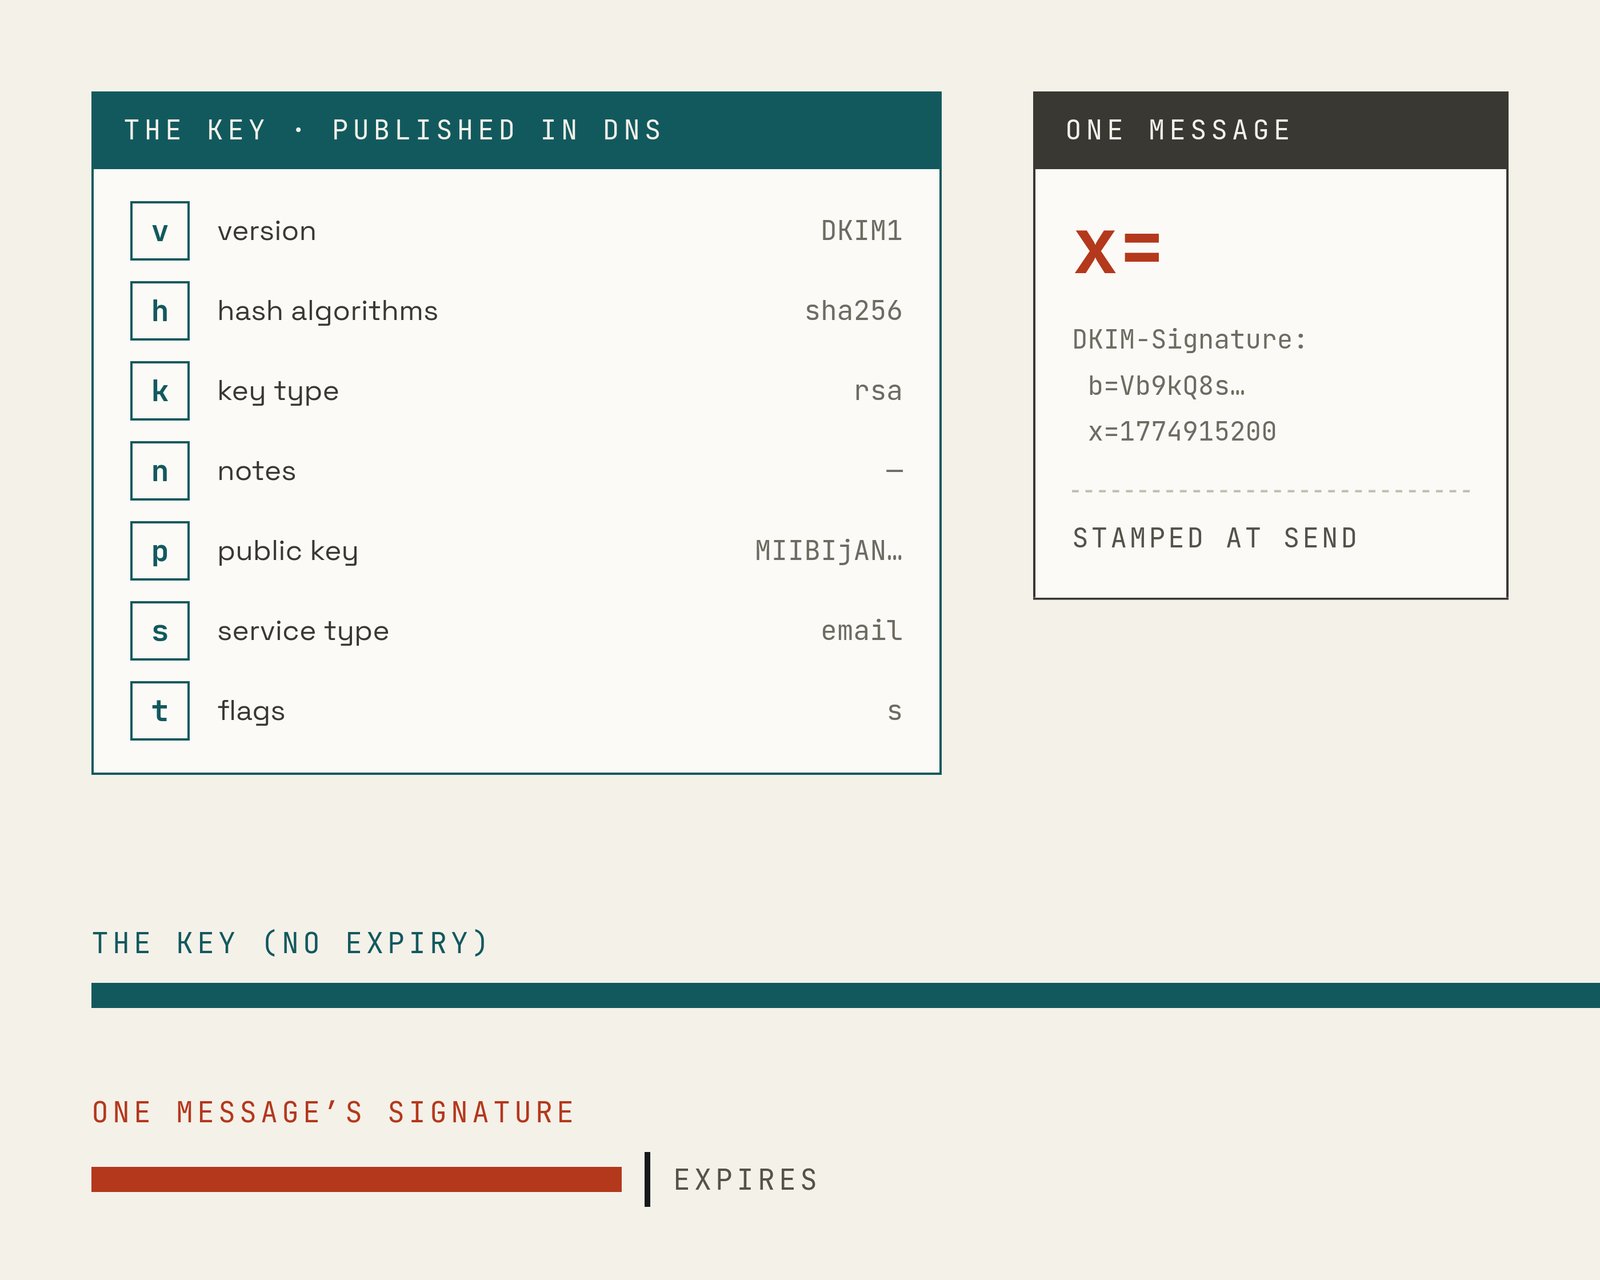Click the 'EXPIRES' label
1600x1280 pixels.
click(x=746, y=1180)
